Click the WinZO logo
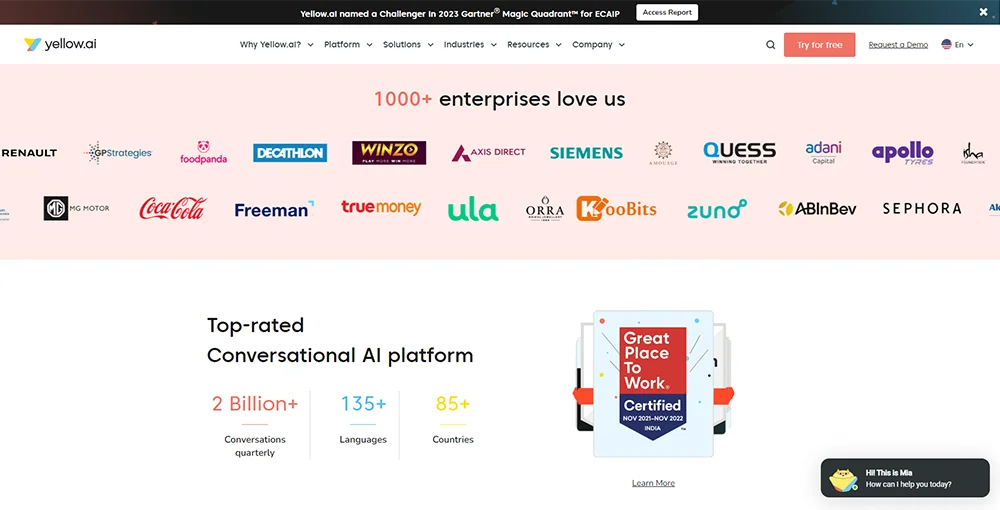Viewport: 1000px width, 510px height. click(389, 153)
